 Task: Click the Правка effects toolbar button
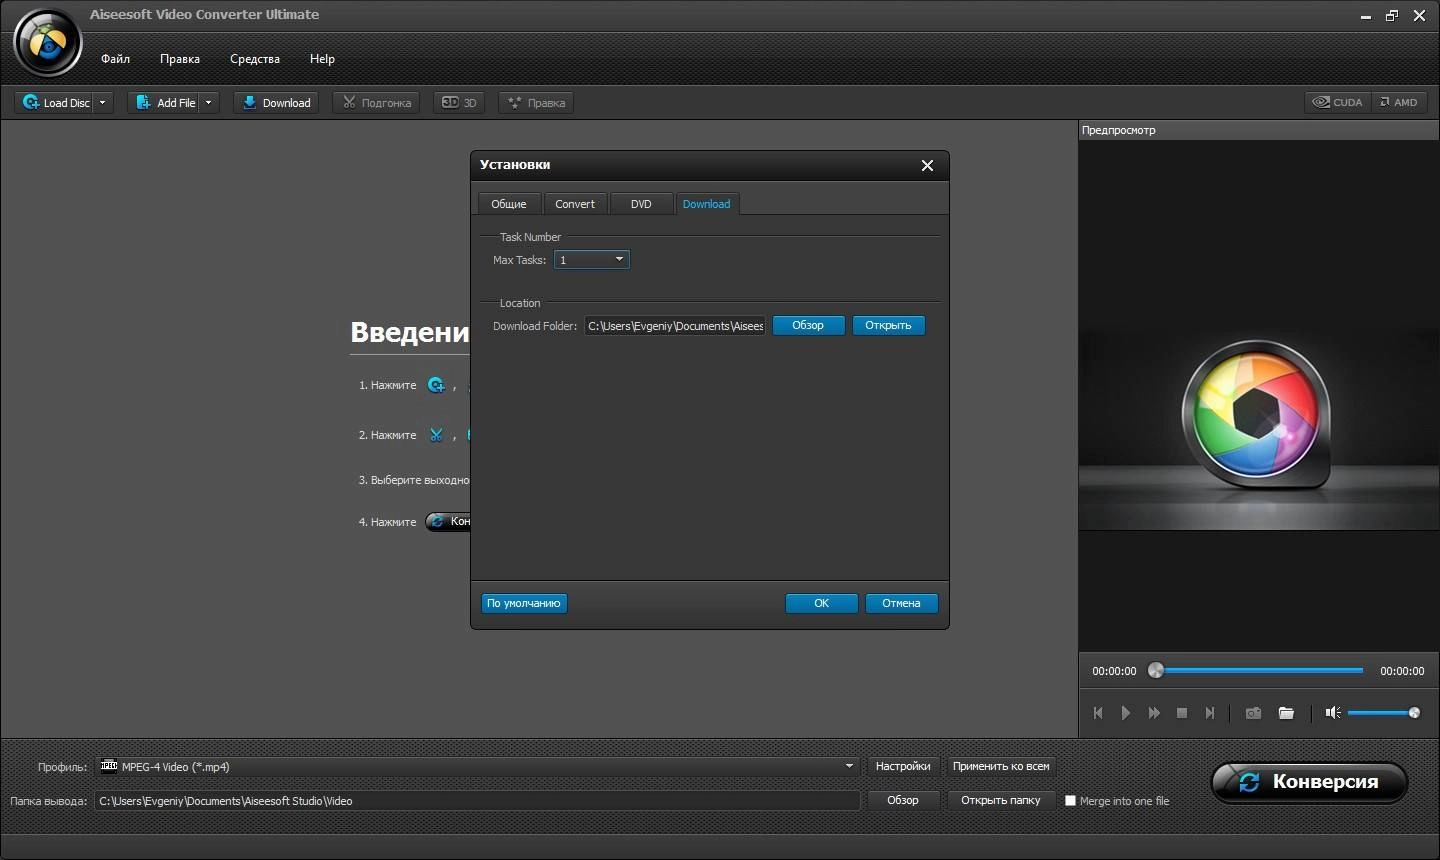(536, 102)
